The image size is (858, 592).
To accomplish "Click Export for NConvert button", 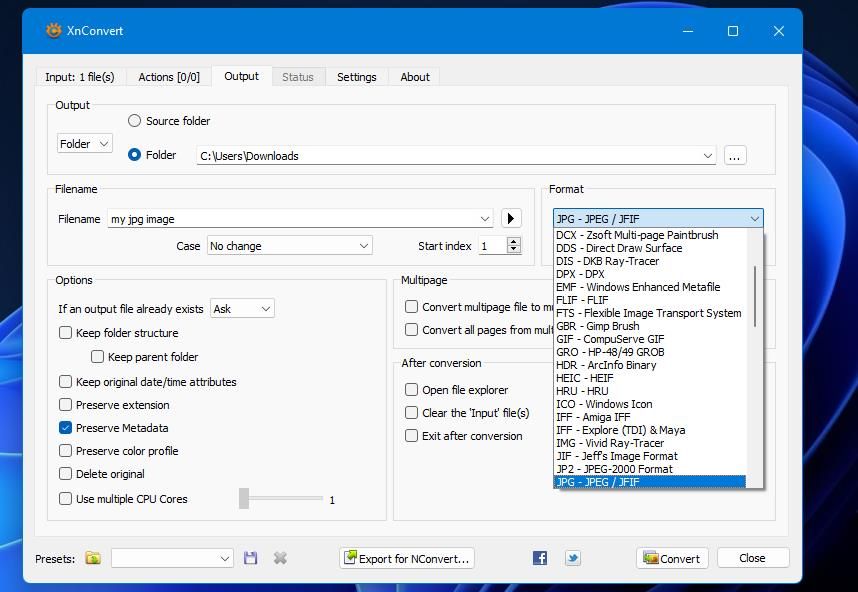I will [407, 558].
